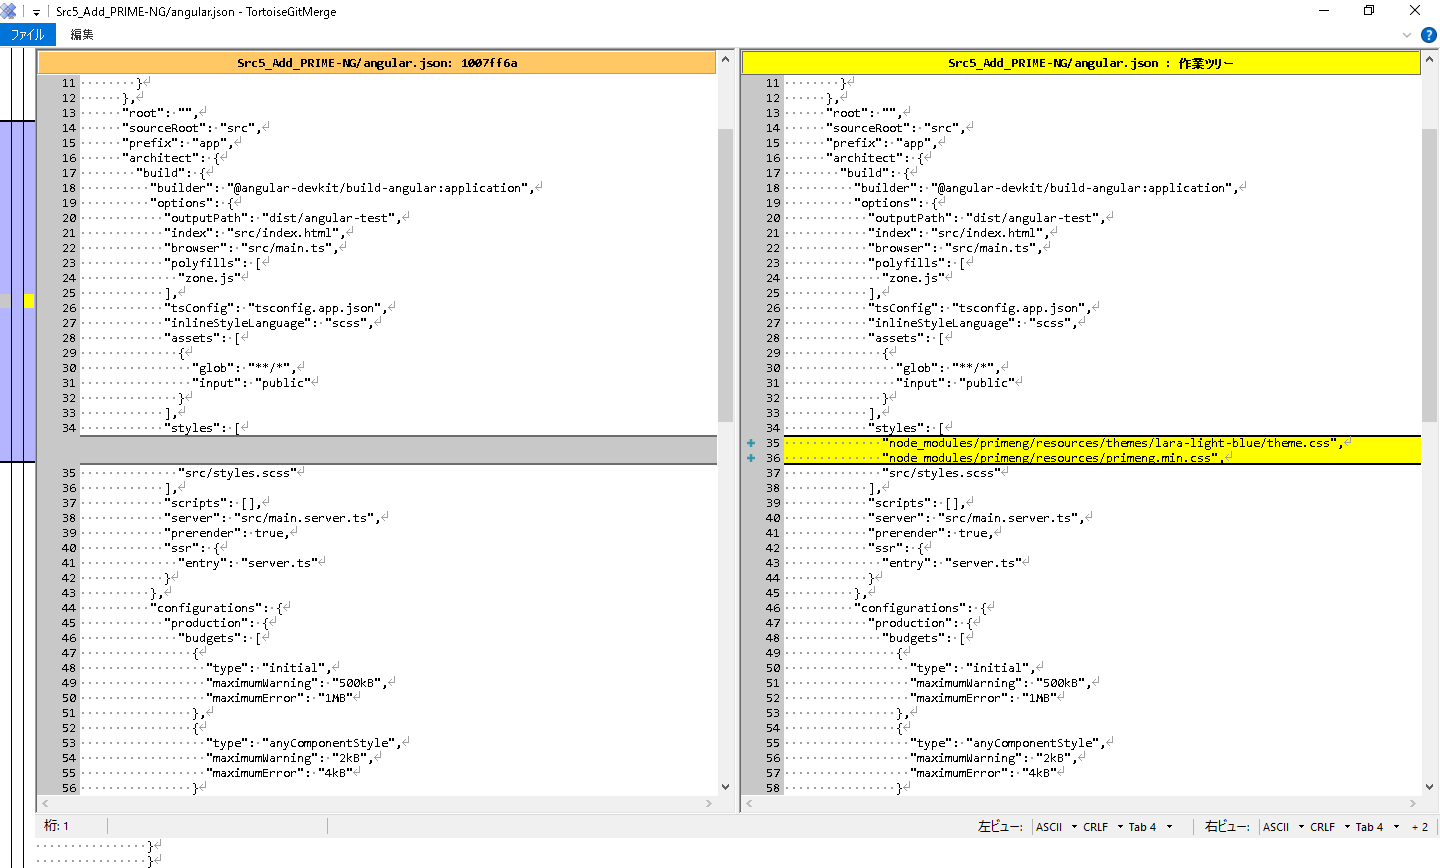Image resolution: width=1440 pixels, height=868 pixels.
Task: Click the yellow marker in the locator bar
Action: (x=29, y=300)
